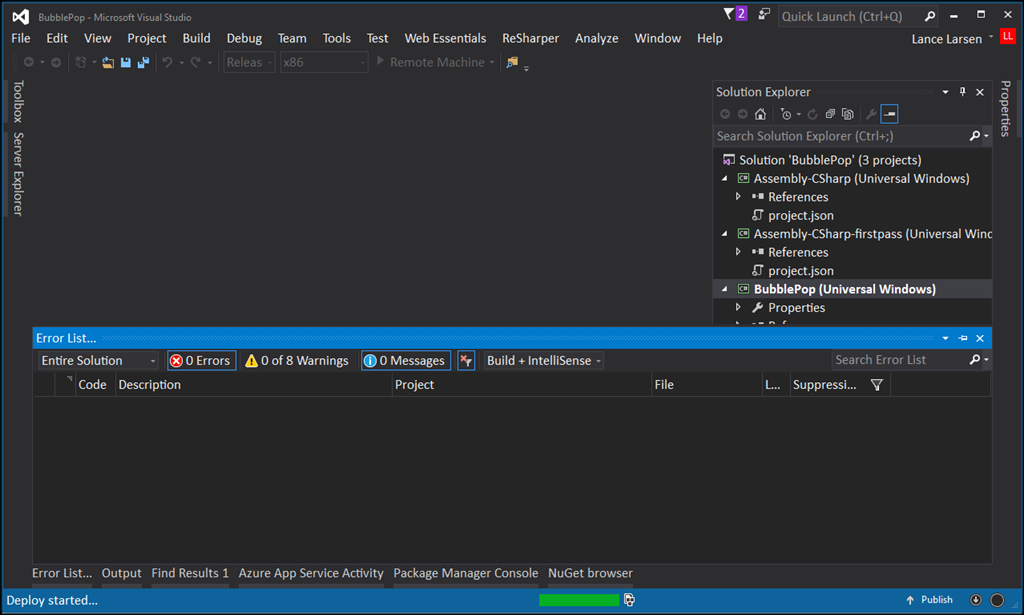Close the Error List panel
This screenshot has width=1024, height=615.
pos(980,338)
